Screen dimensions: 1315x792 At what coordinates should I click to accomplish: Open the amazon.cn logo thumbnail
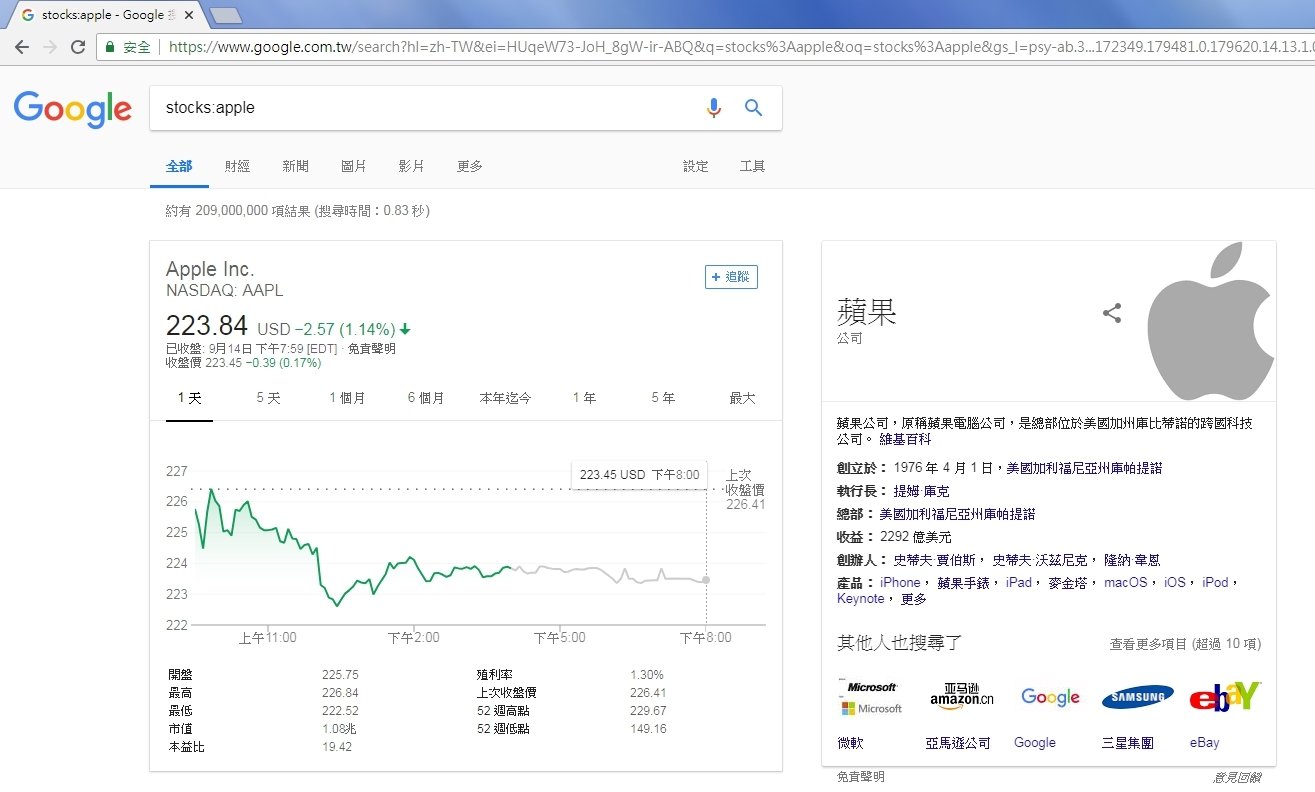click(962, 698)
